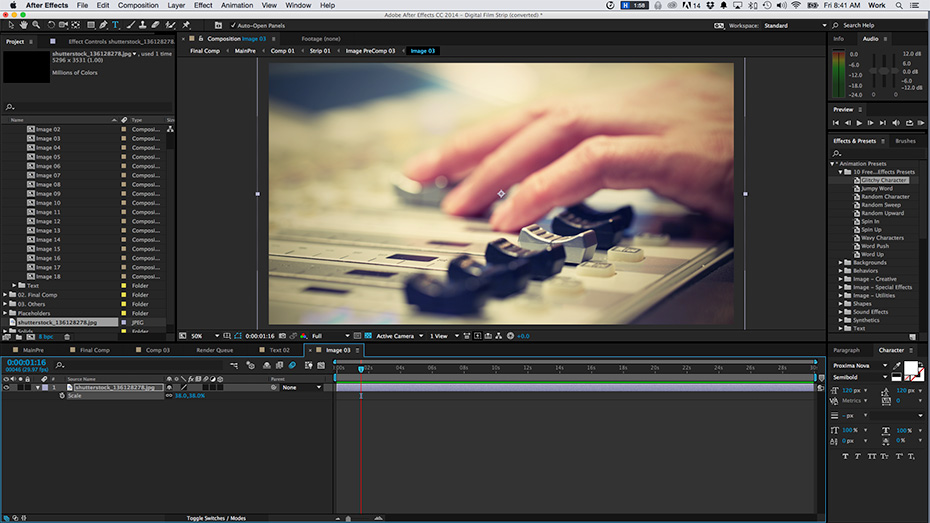
Task: Switch to the Paragraph tab
Action: point(846,350)
